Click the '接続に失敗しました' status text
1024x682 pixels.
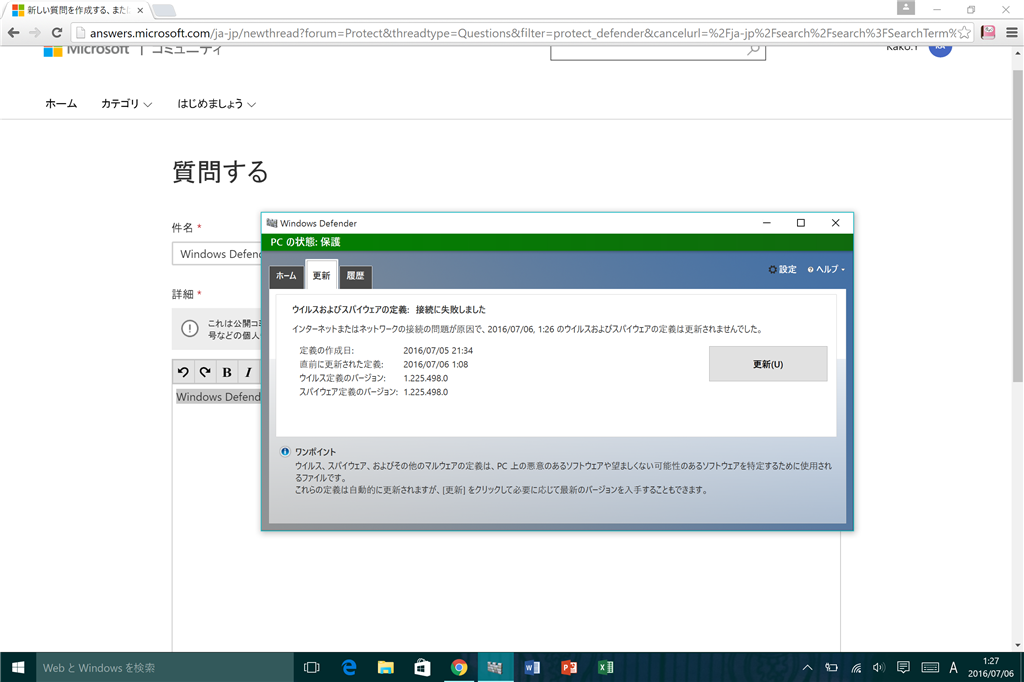pos(451,310)
